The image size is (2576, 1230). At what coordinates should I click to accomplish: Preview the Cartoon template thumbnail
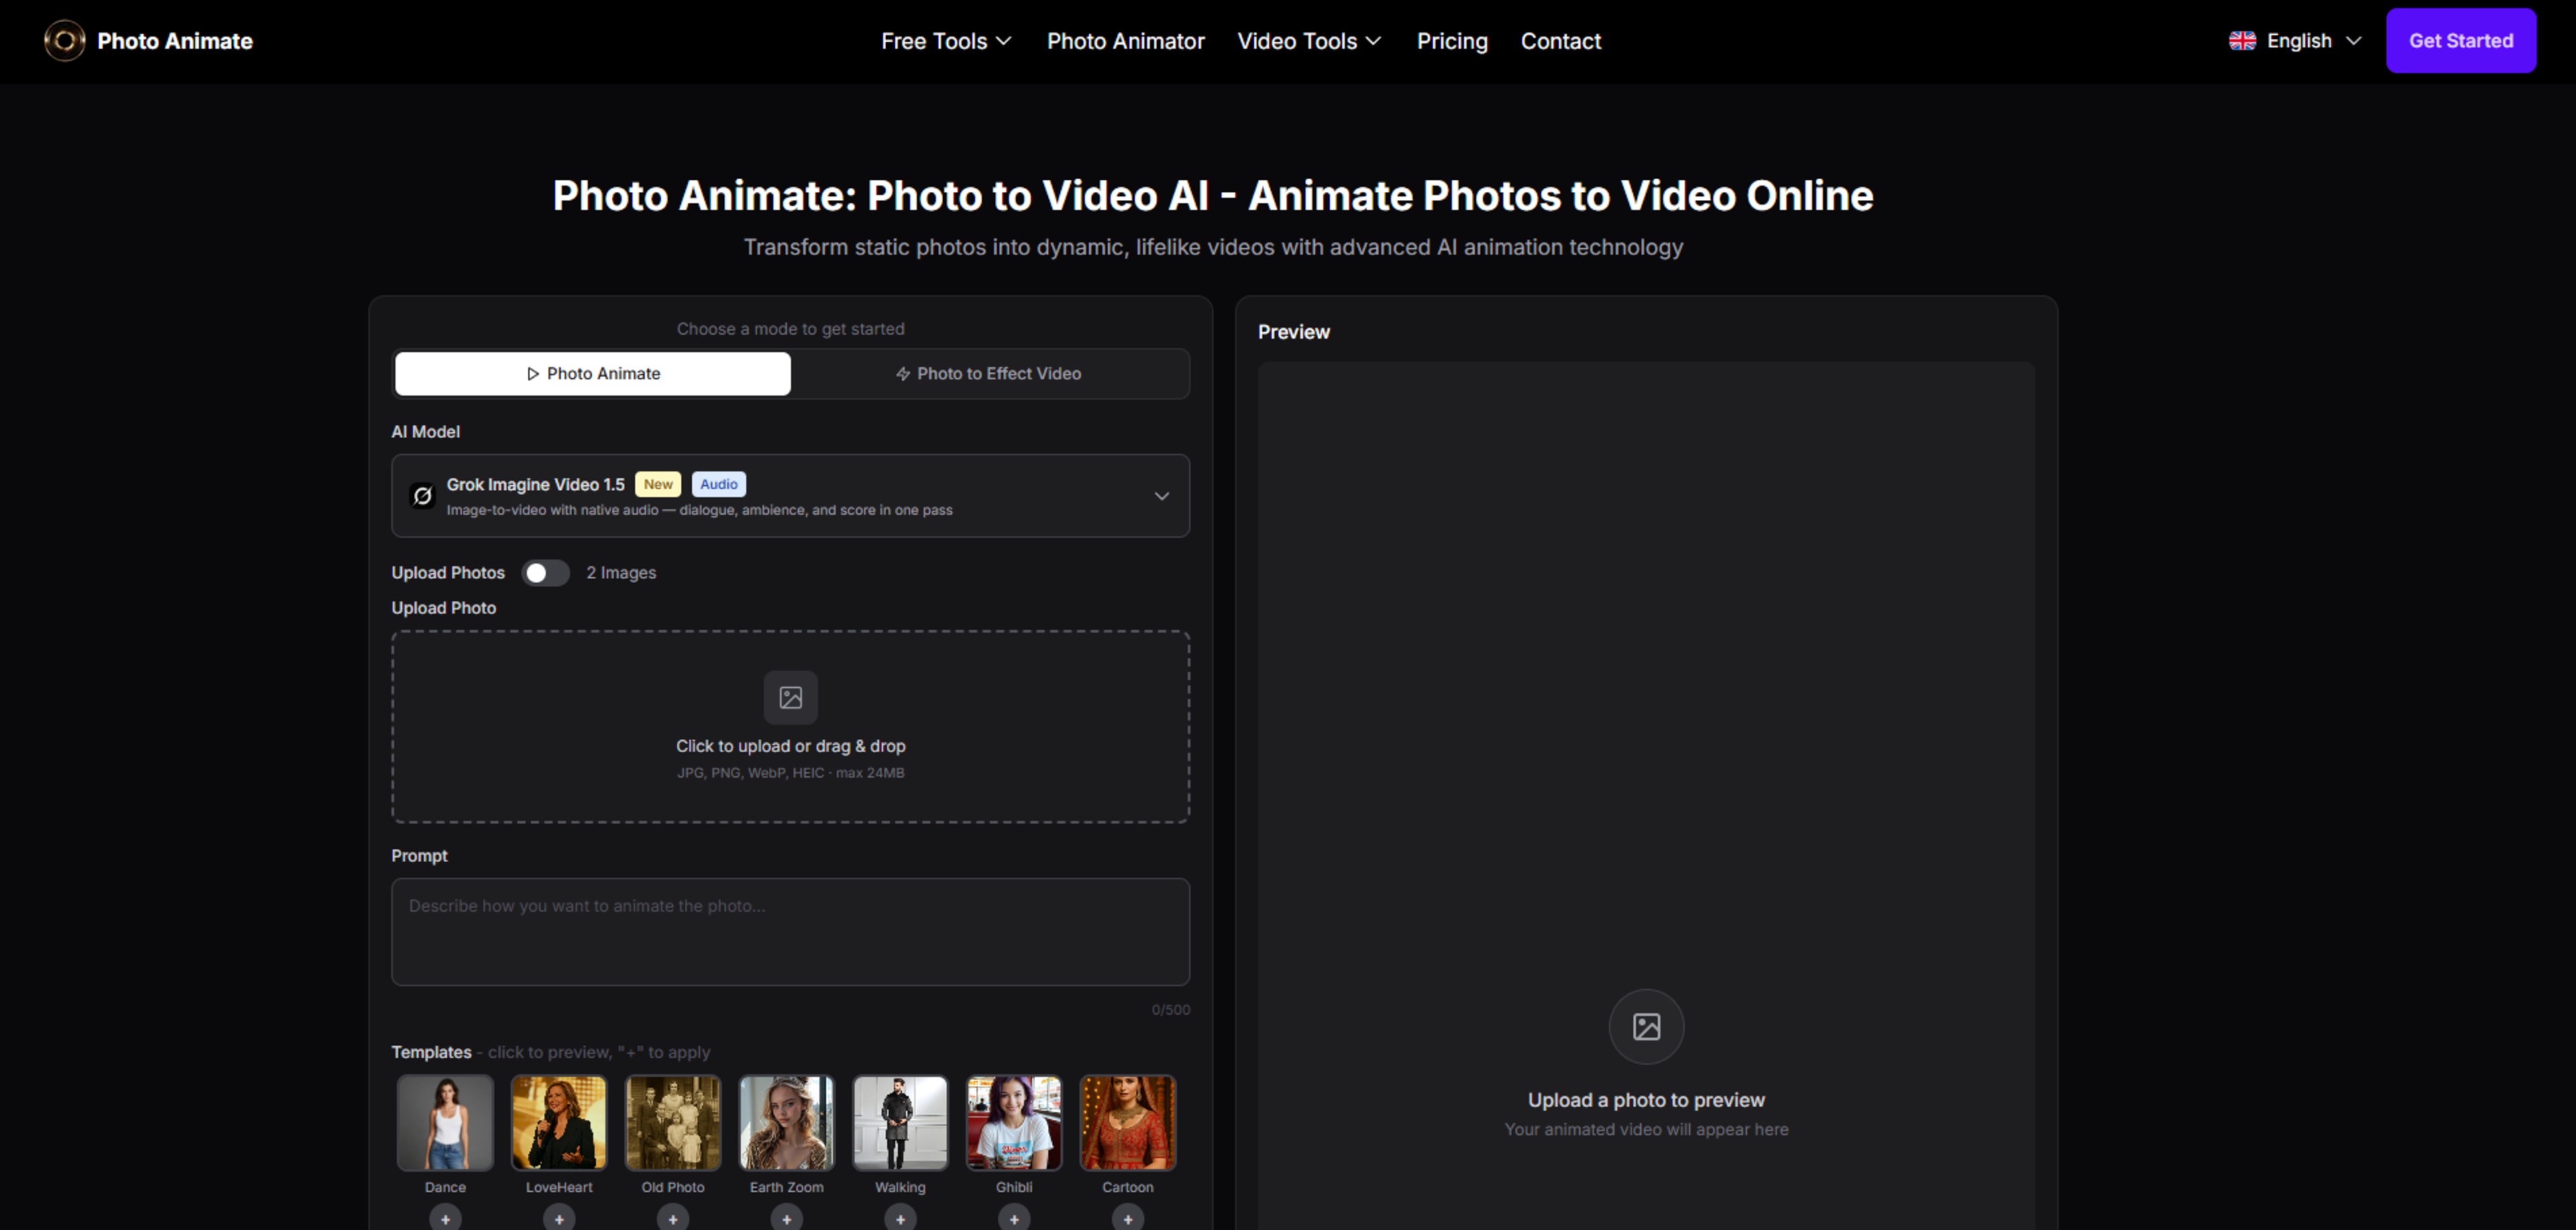point(1128,1122)
